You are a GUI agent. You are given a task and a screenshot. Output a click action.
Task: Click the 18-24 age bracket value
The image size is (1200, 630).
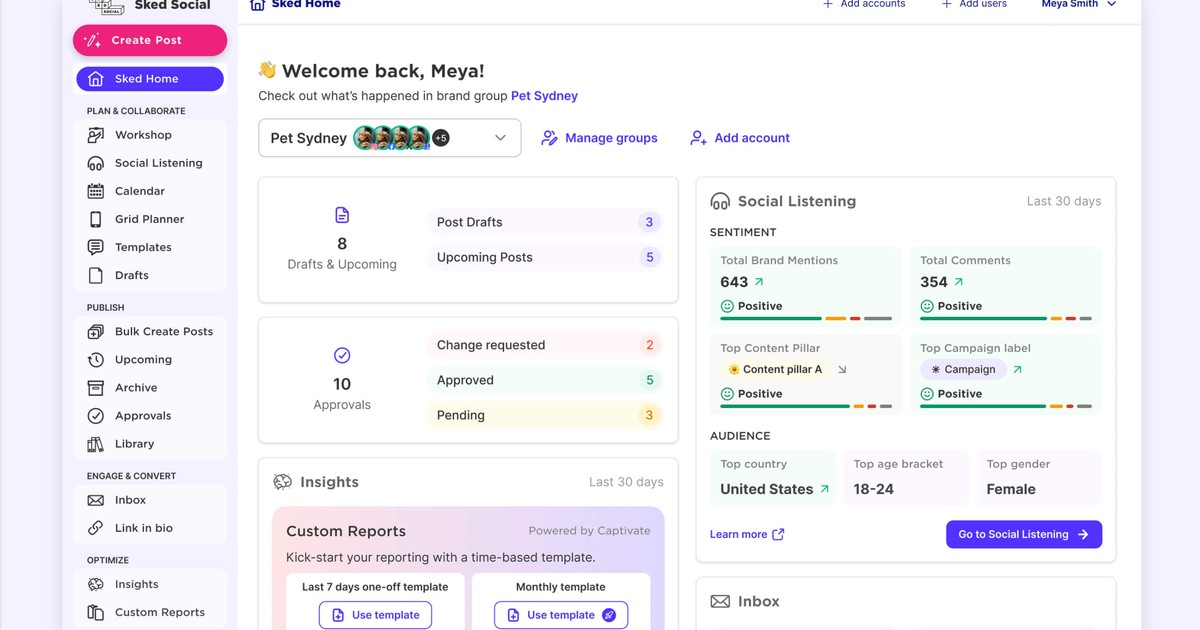point(873,489)
